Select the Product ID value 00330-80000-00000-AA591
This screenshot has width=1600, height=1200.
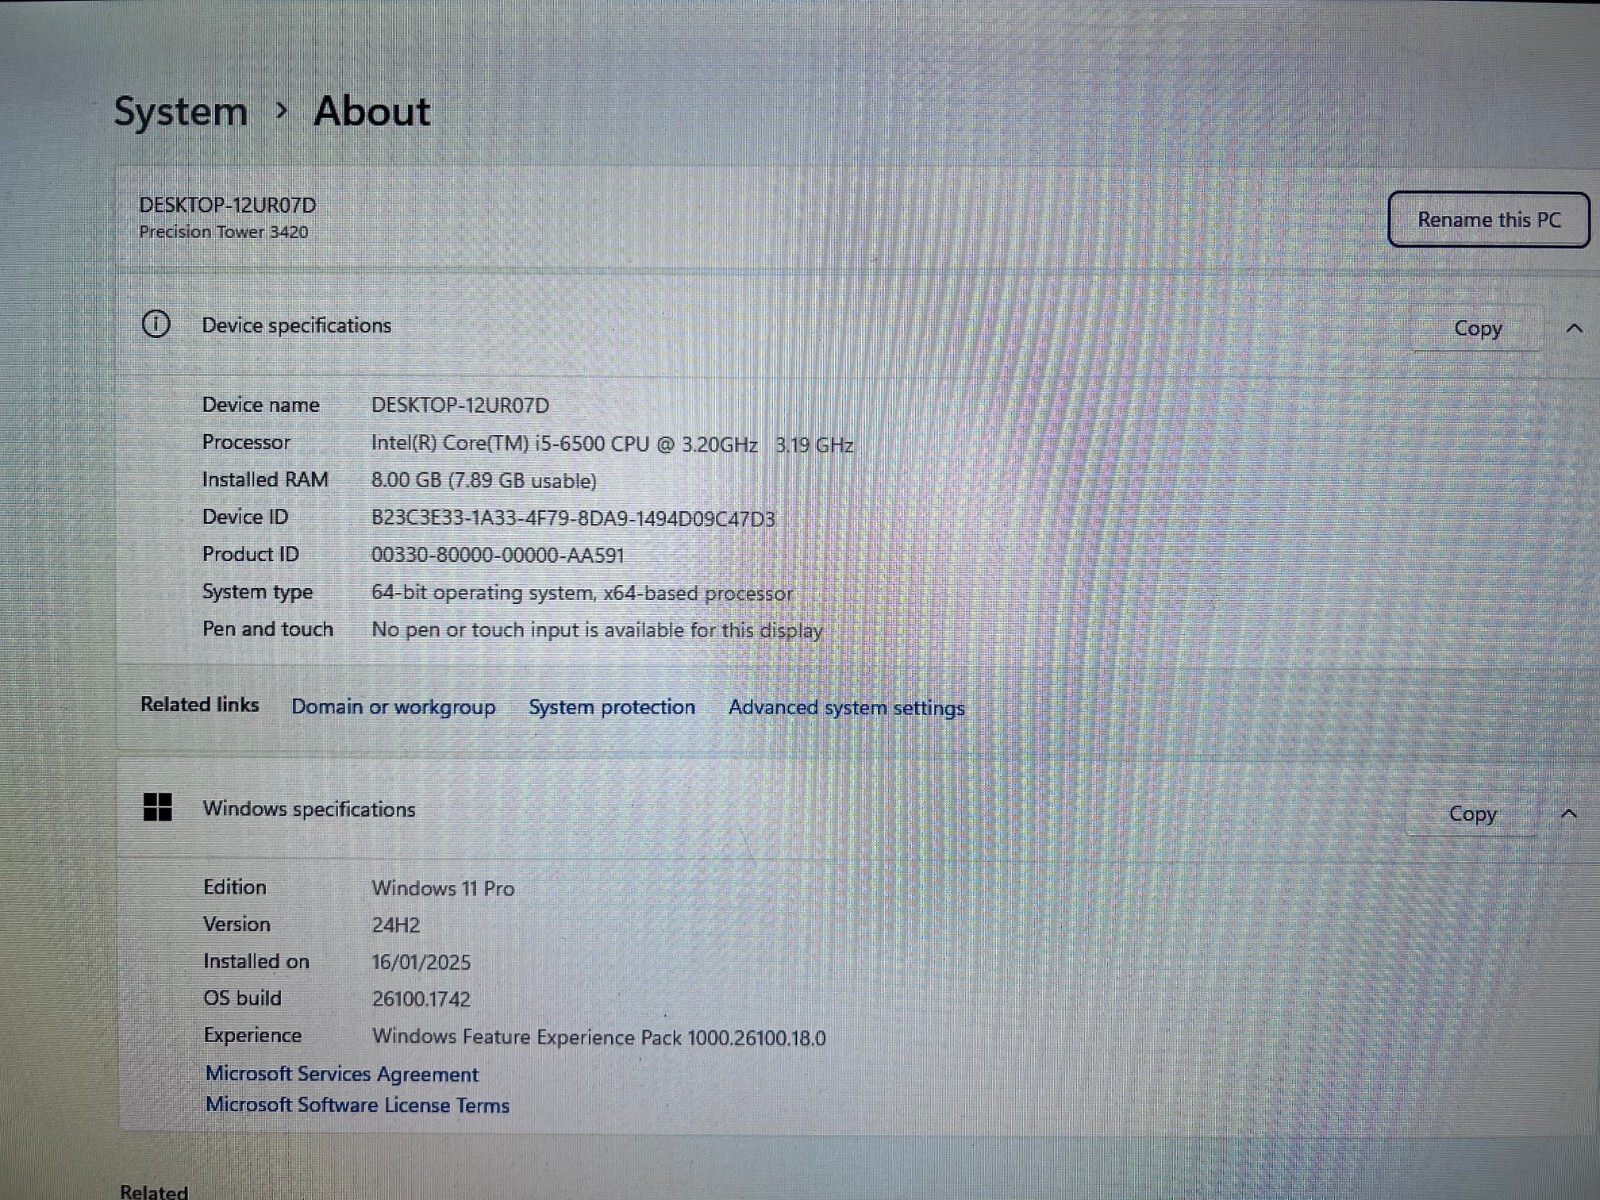497,555
